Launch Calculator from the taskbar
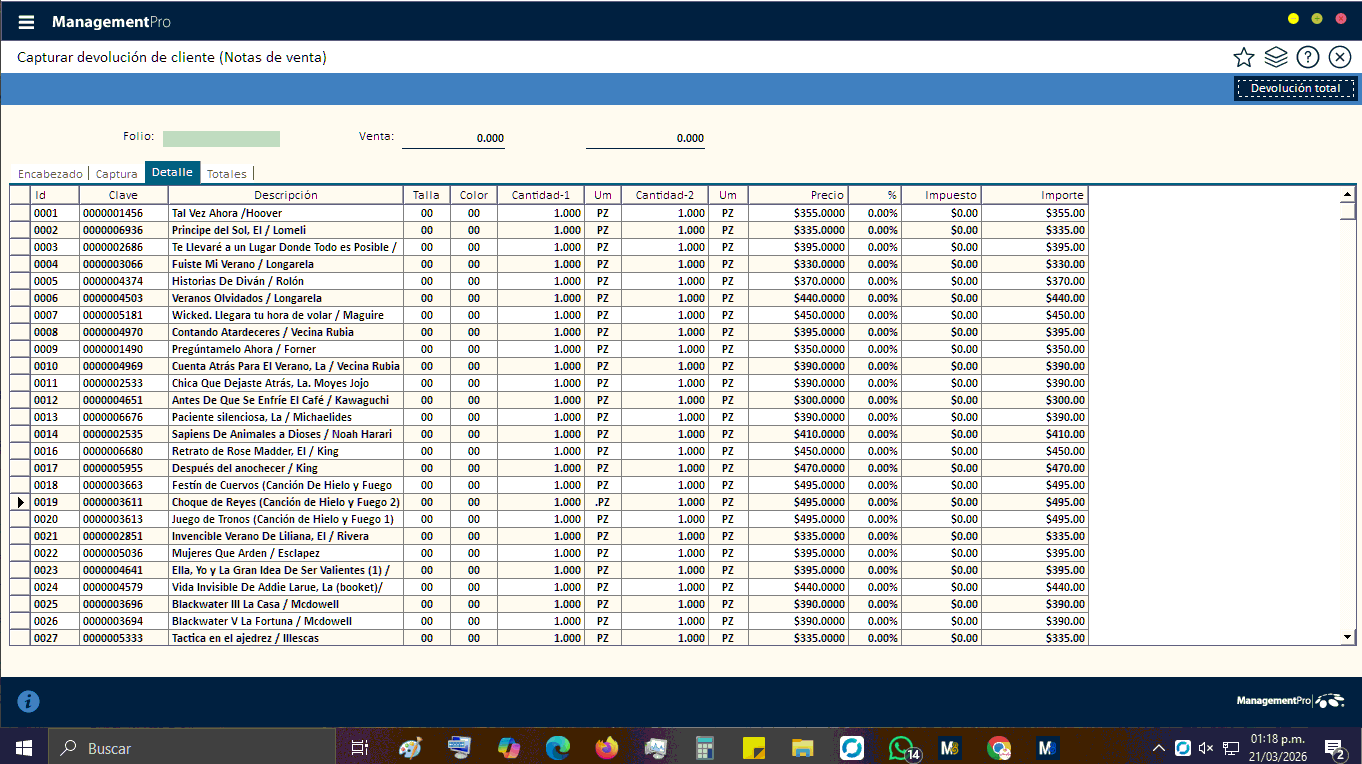This screenshot has width=1362, height=764. pyautogui.click(x=705, y=747)
